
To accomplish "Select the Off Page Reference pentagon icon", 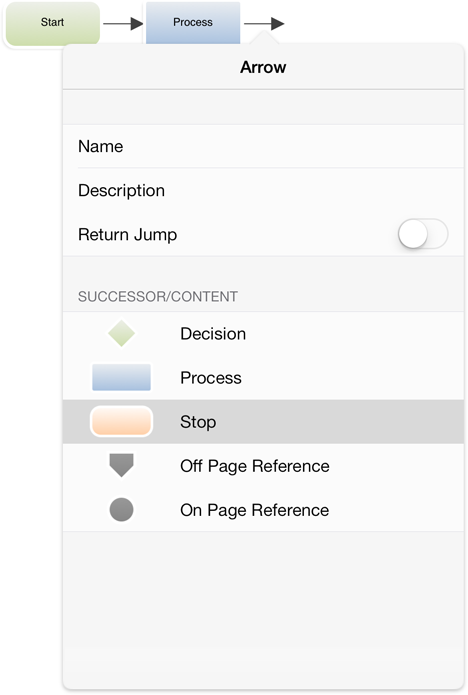I will pyautogui.click(x=121, y=465).
